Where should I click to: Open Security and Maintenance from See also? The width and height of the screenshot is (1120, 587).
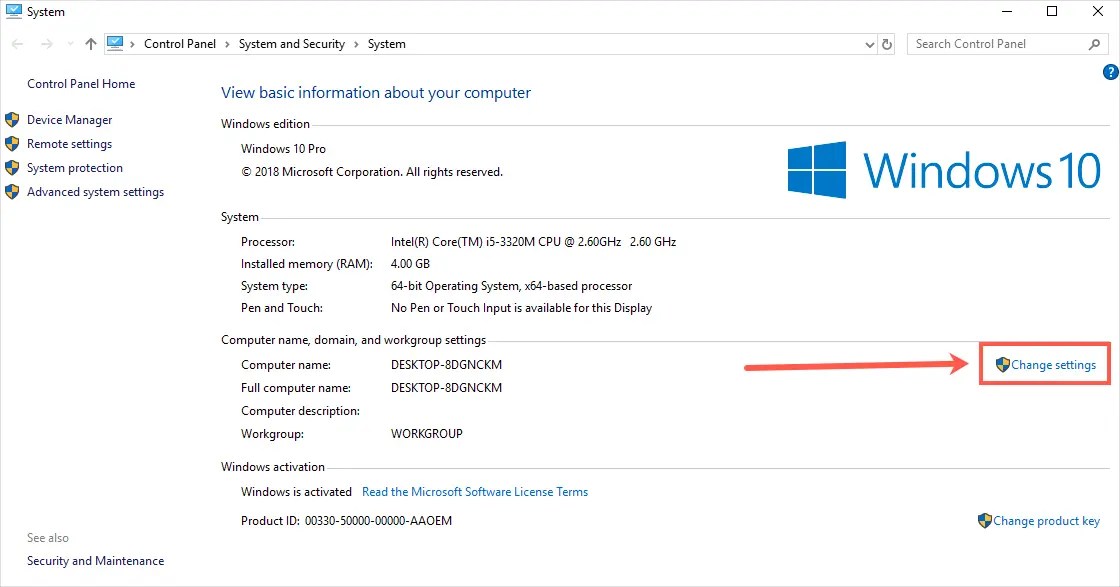tap(95, 561)
